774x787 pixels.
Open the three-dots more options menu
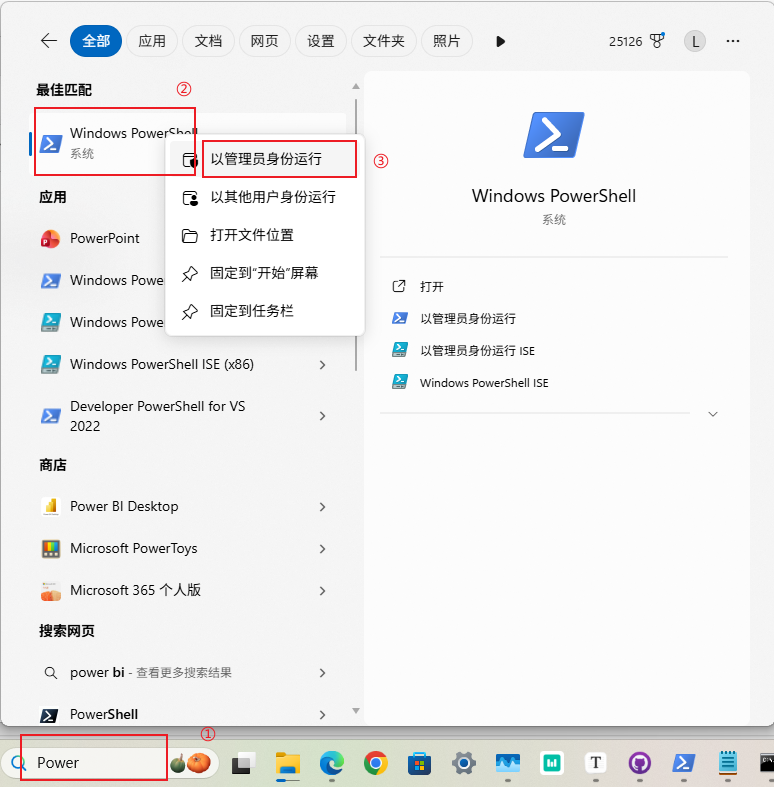pyautogui.click(x=733, y=41)
